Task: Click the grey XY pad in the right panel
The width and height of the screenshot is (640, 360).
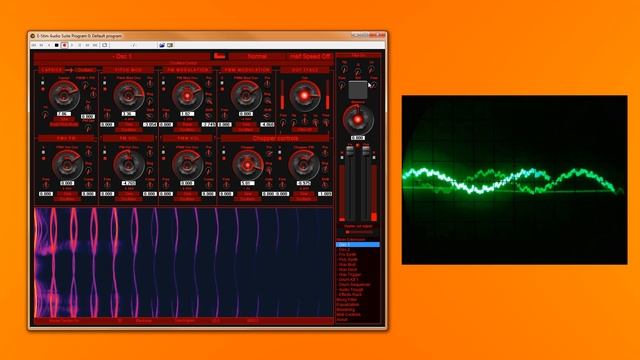Action: (x=358, y=90)
